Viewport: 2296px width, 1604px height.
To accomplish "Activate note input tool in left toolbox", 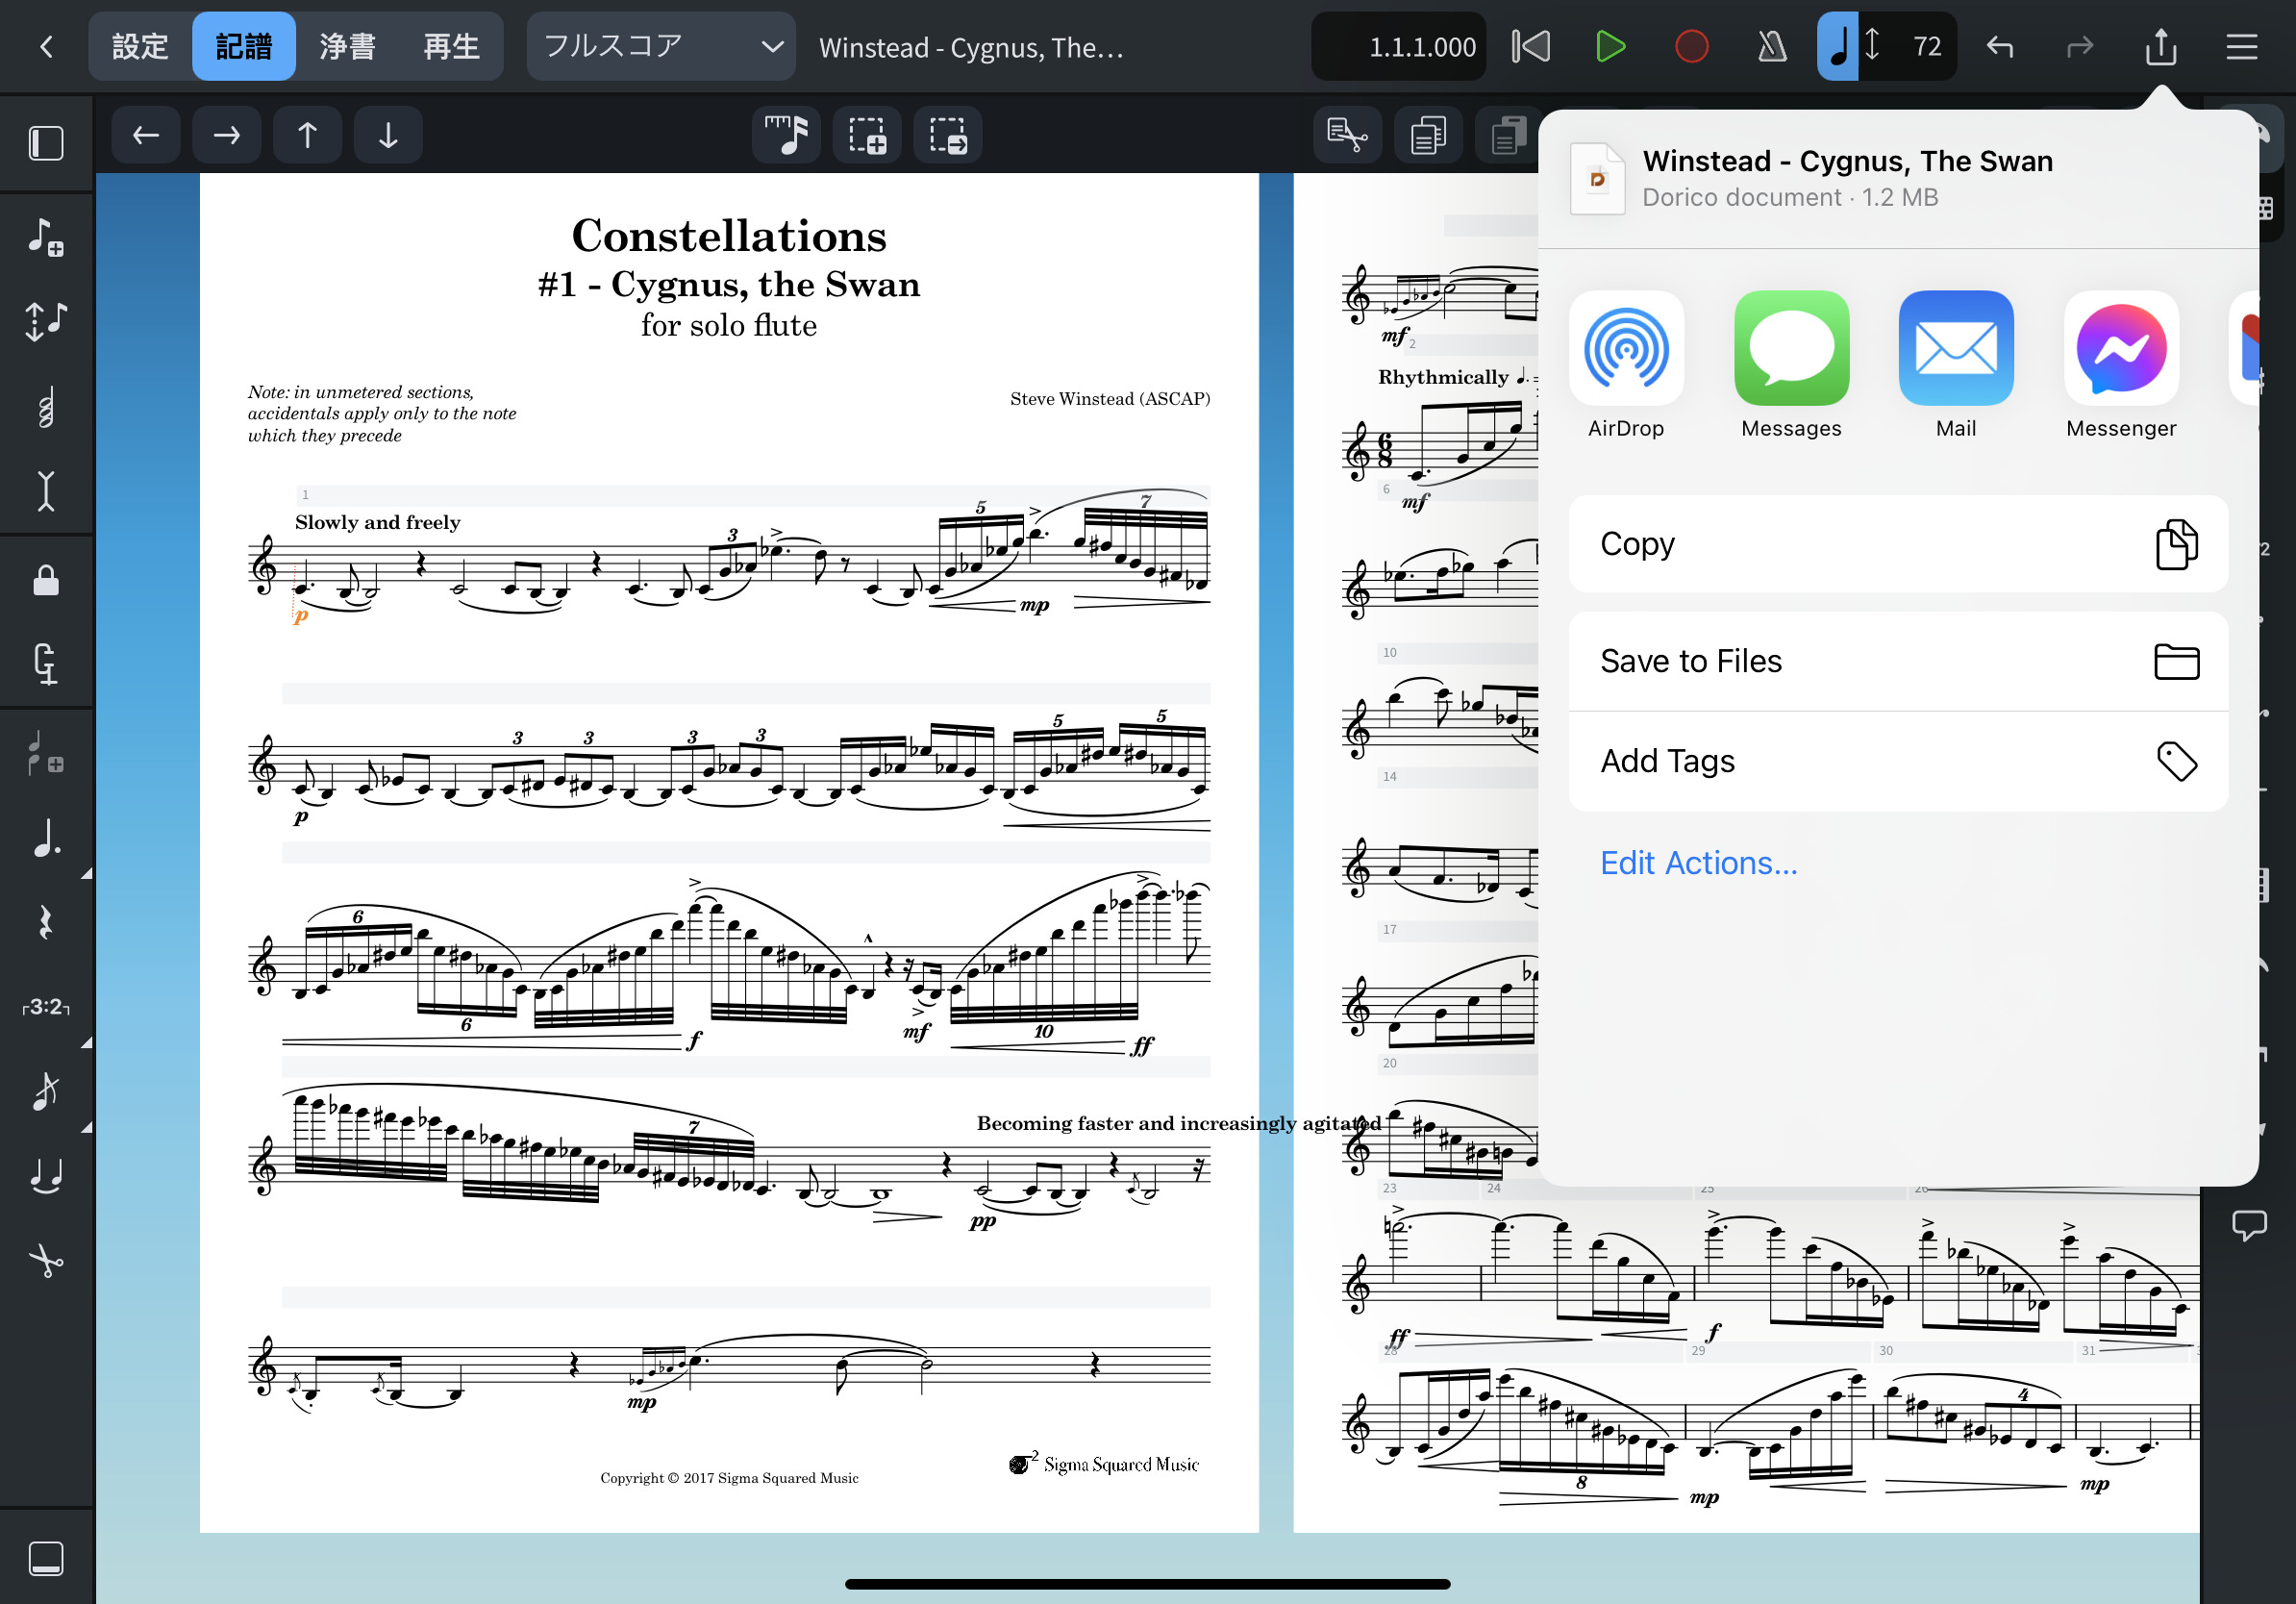I will coord(46,237).
